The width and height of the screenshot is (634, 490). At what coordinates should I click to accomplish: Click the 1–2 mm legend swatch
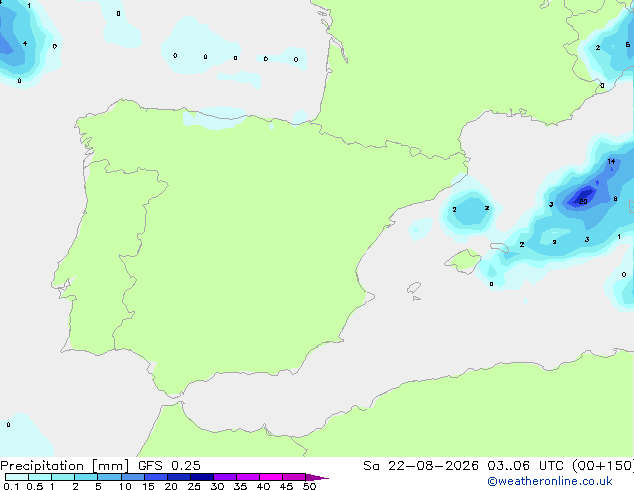click(x=63, y=477)
